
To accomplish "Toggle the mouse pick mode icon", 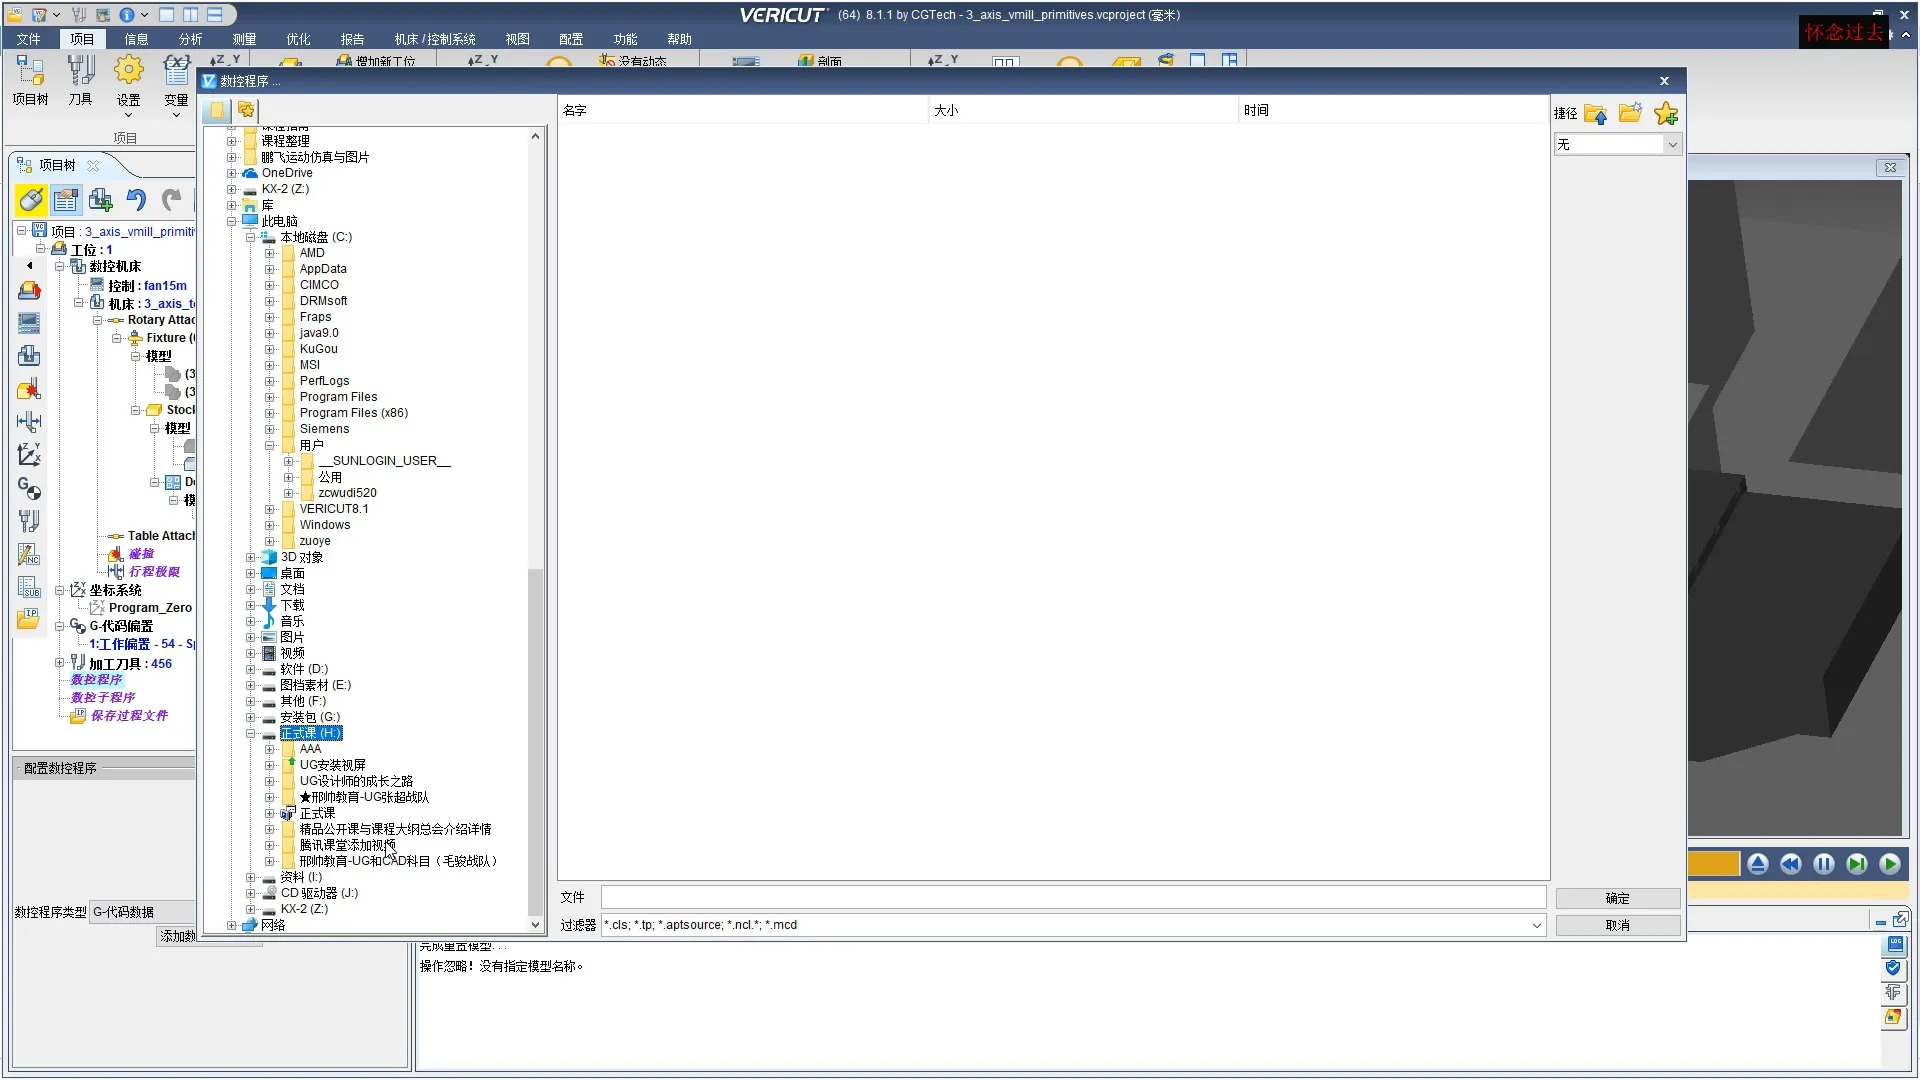I will coord(31,200).
